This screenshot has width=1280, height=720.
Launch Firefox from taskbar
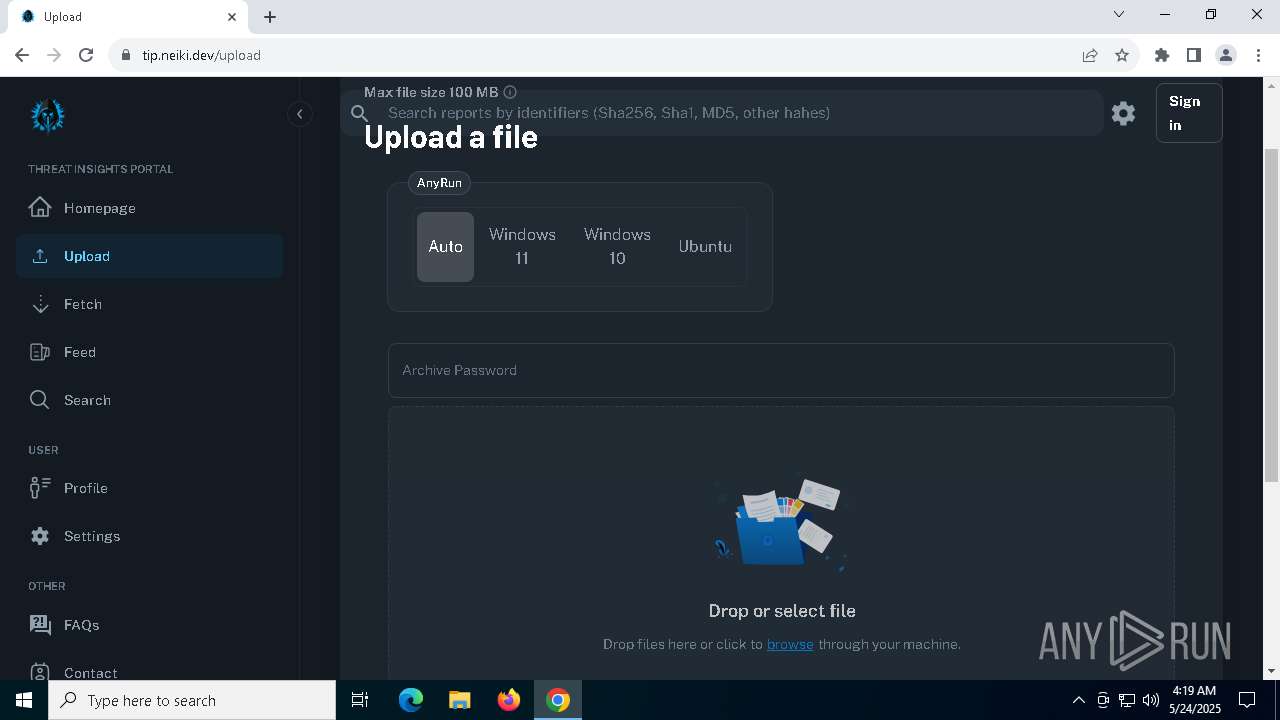509,700
